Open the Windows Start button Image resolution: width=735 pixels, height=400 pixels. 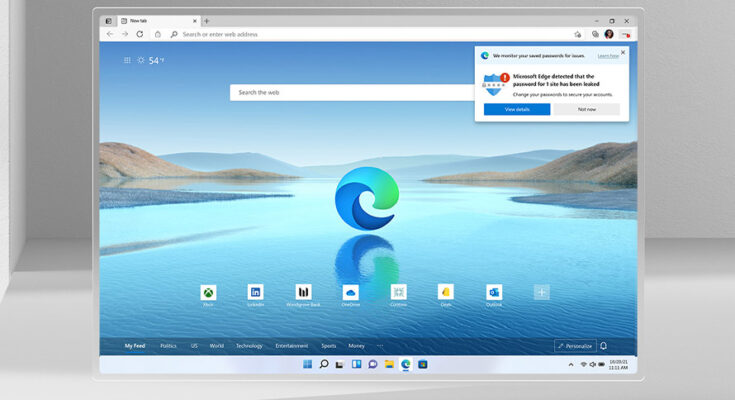(308, 364)
